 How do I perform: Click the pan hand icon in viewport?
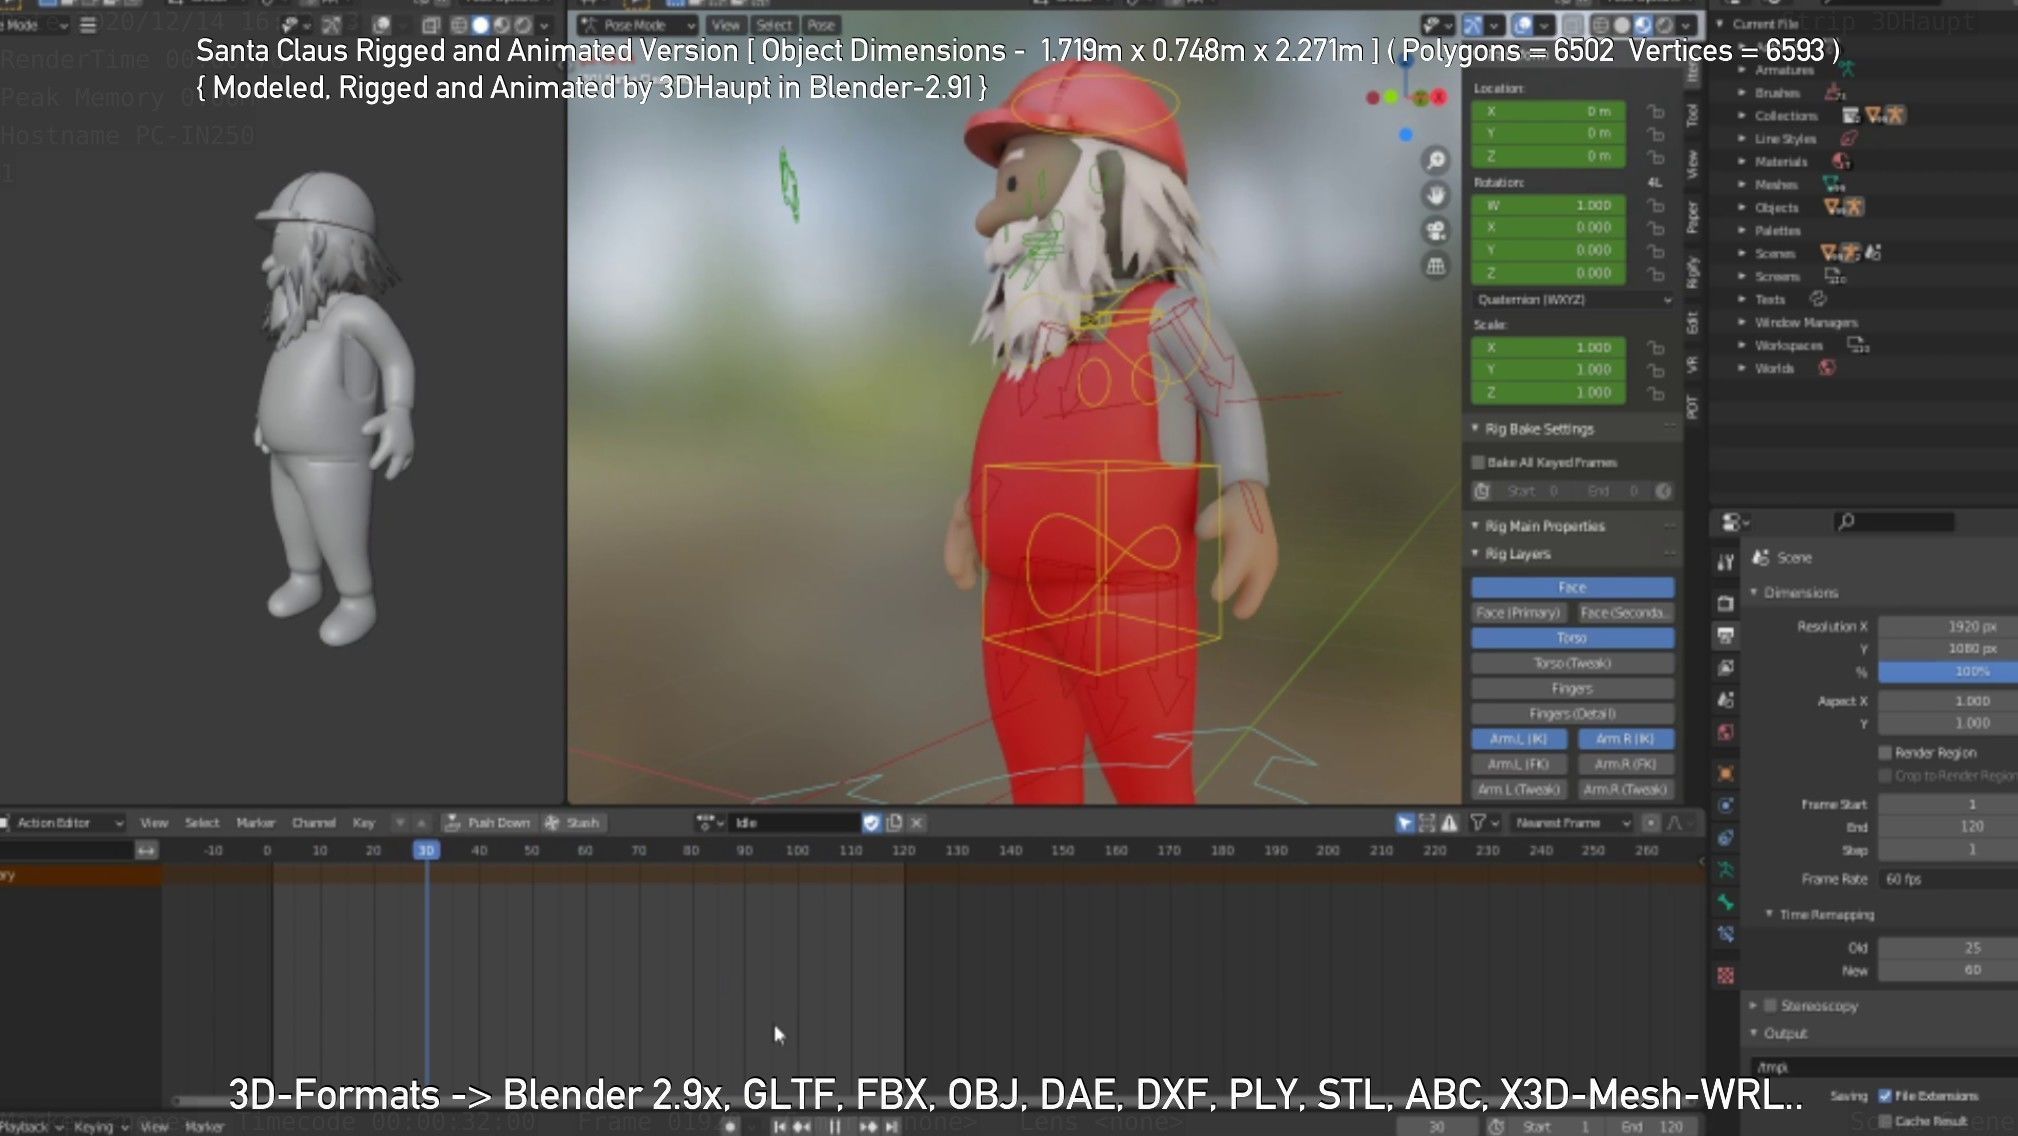(1436, 195)
